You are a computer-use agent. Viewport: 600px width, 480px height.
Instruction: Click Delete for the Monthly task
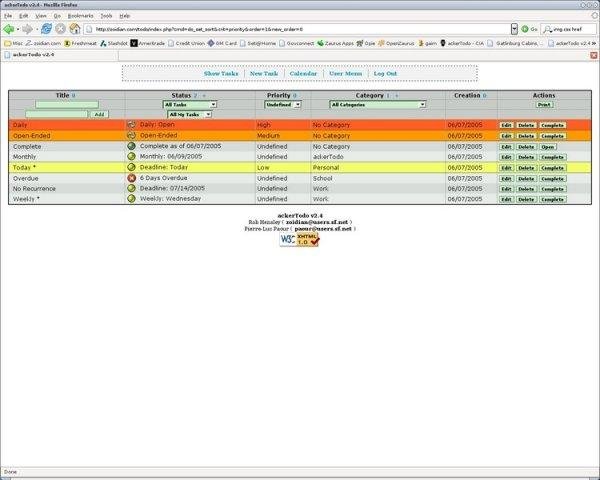[526, 157]
